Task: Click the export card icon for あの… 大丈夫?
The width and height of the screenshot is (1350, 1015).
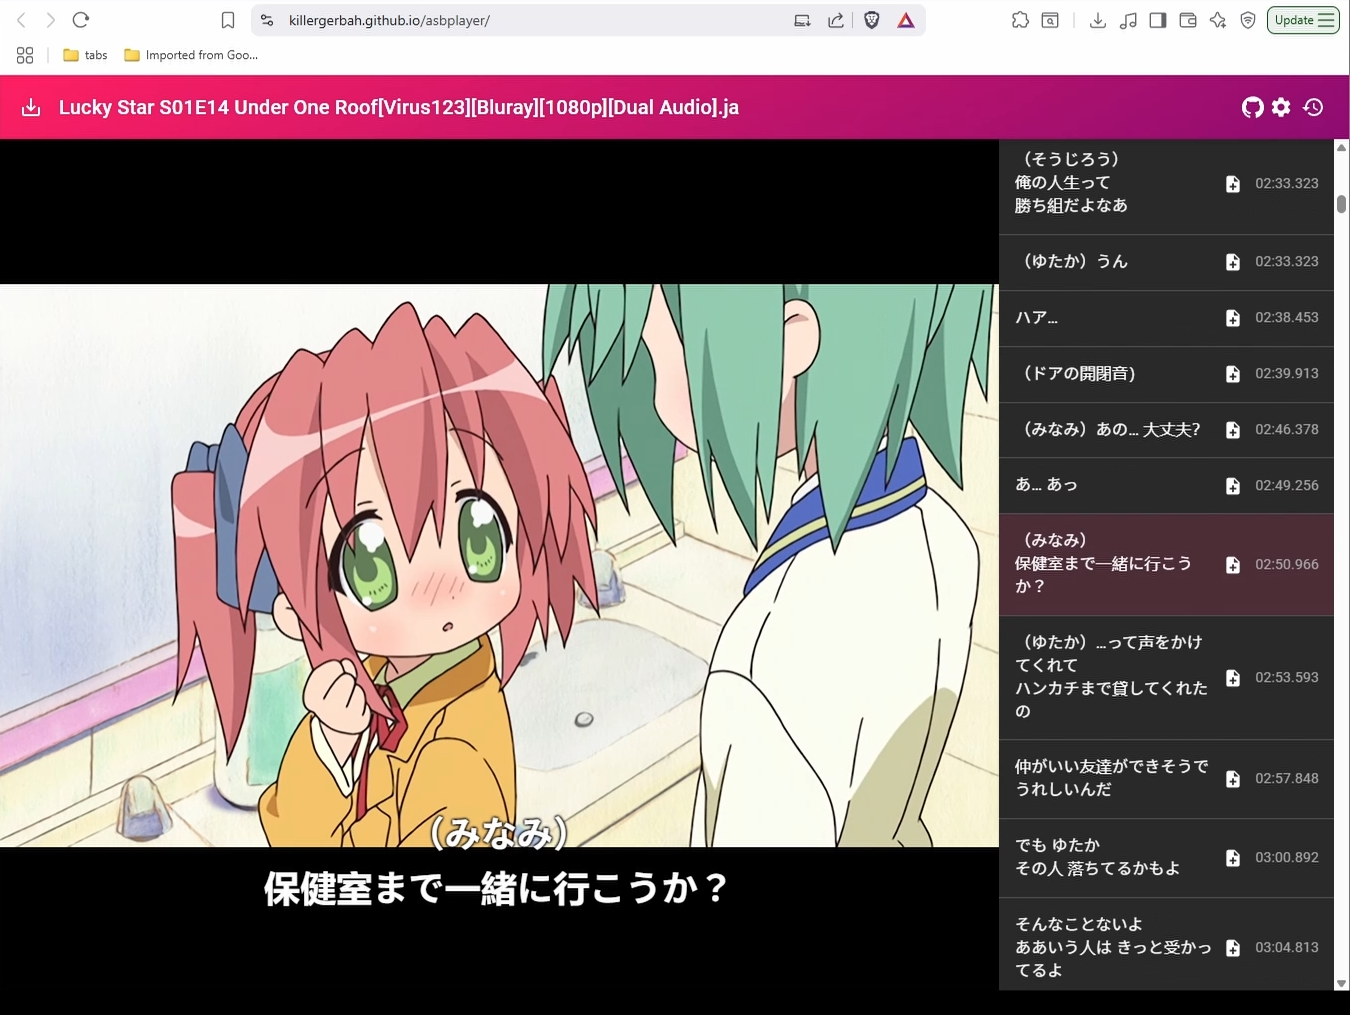Action: (x=1233, y=430)
